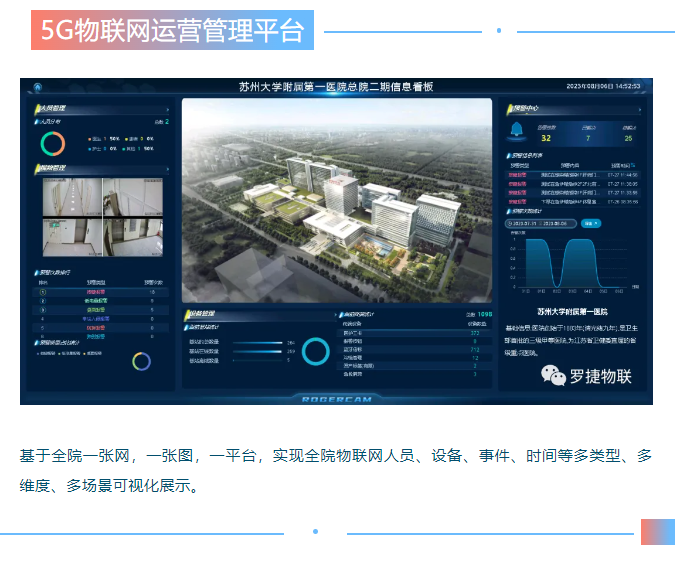Click the 基站总数量 progress bar
The image size is (688, 567).
coord(259,342)
